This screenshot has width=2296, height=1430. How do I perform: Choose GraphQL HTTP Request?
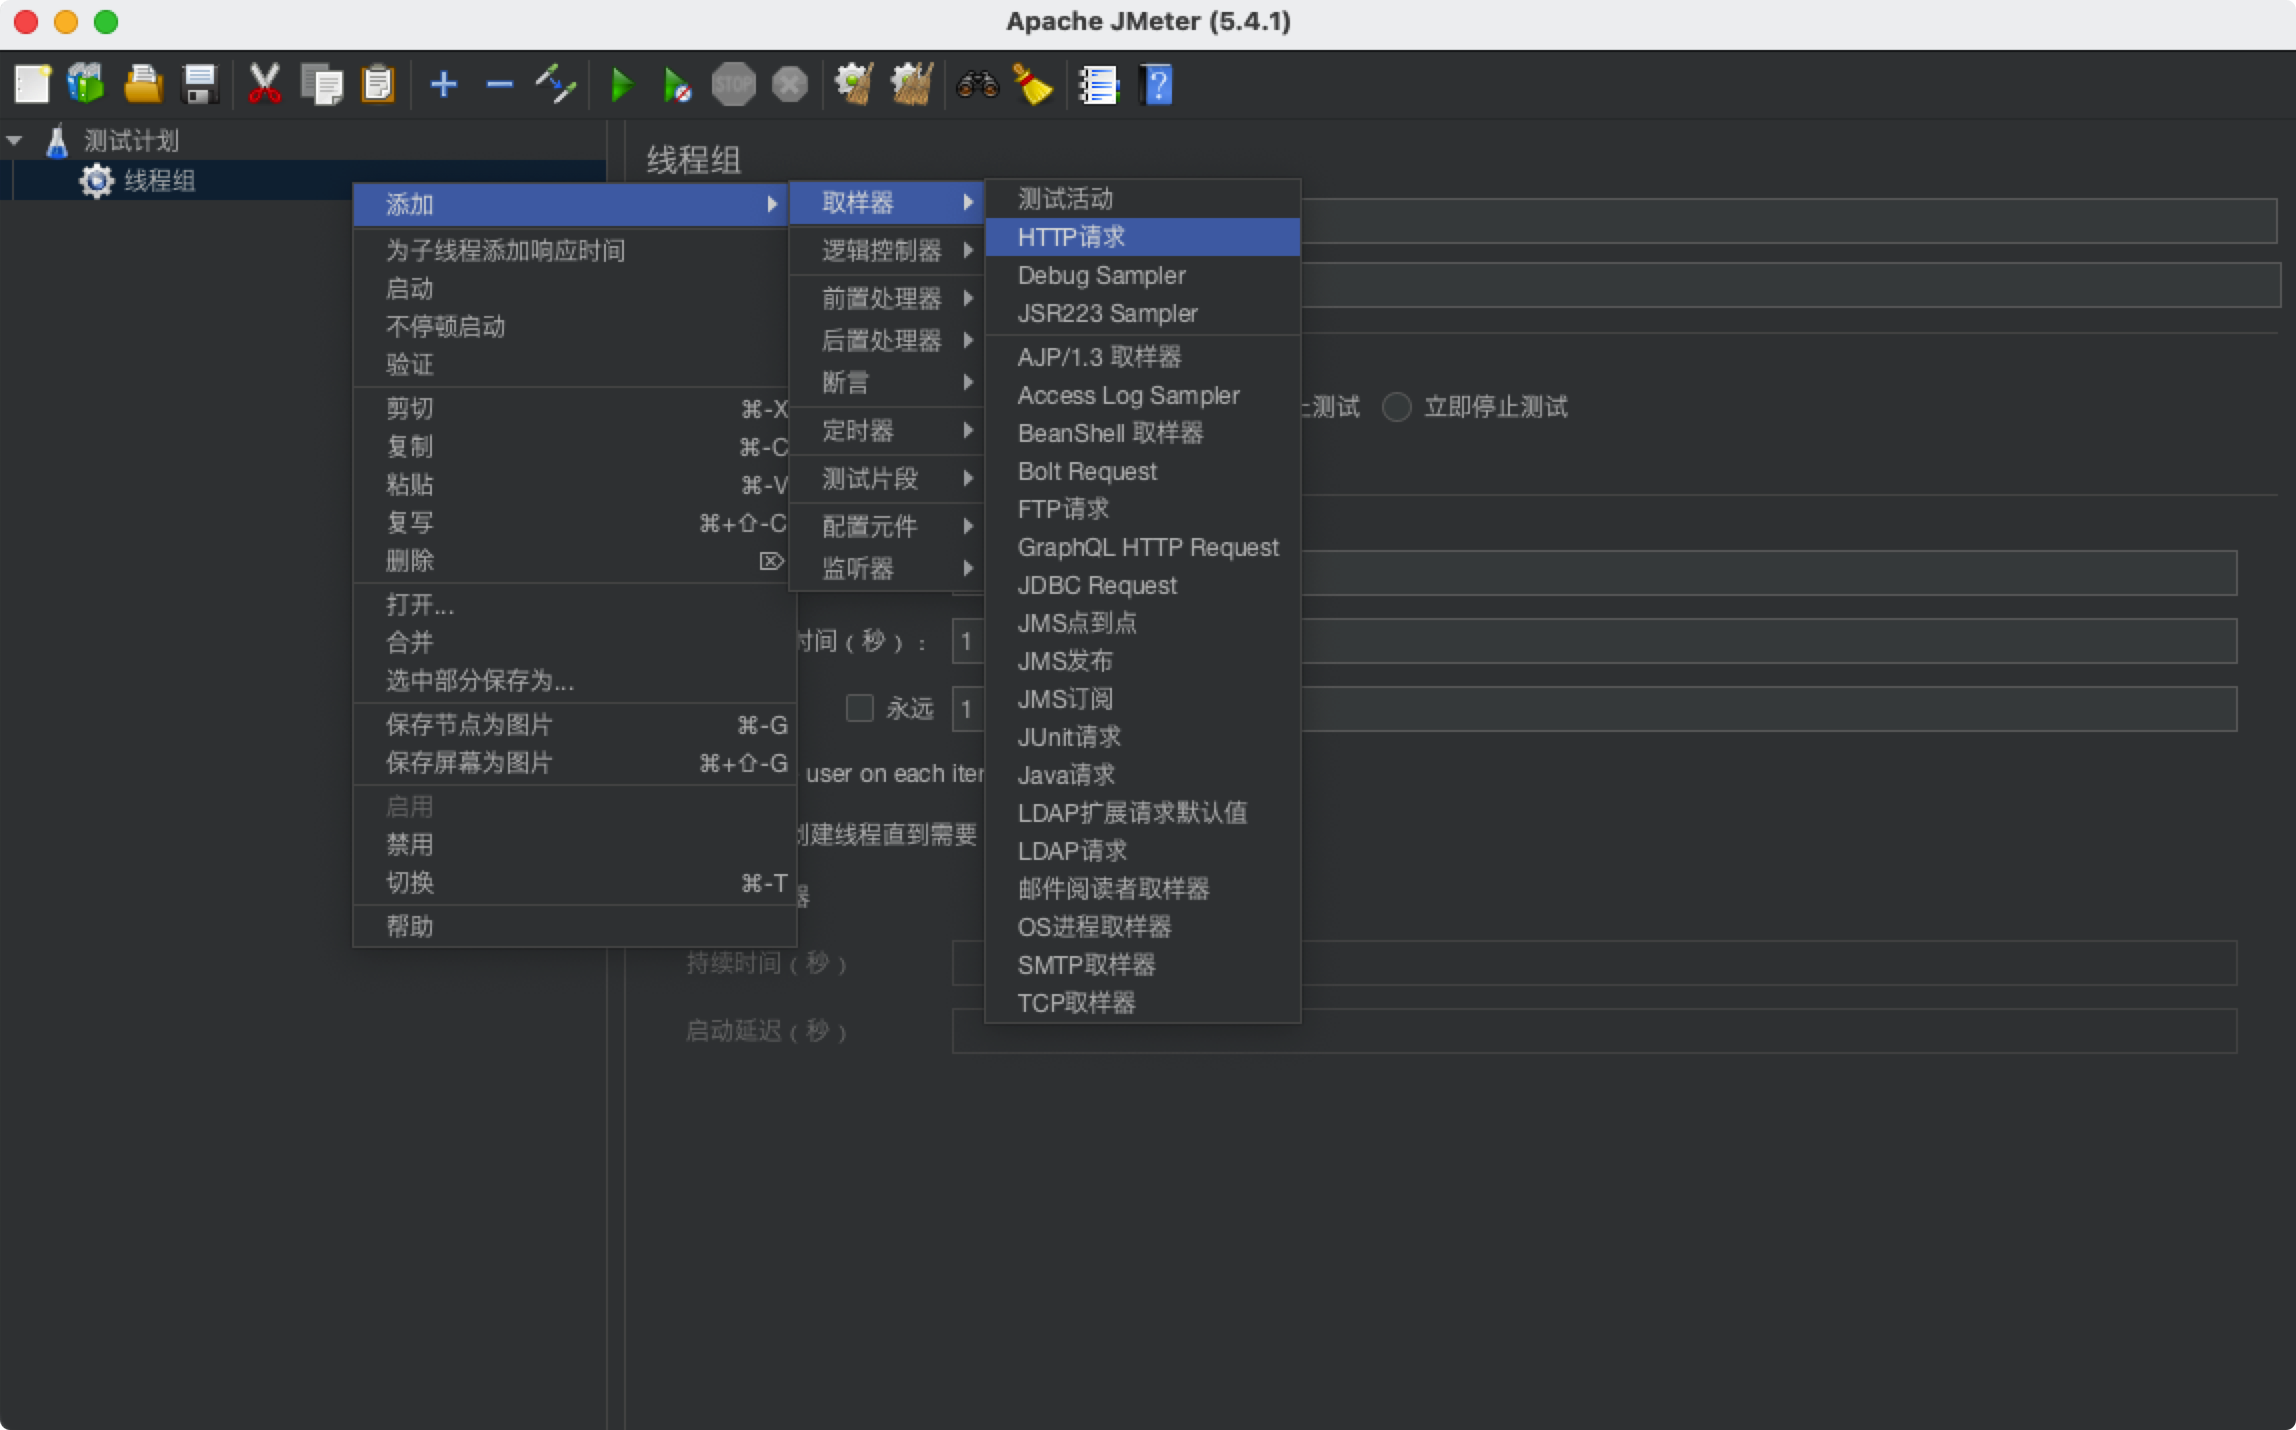click(1142, 547)
